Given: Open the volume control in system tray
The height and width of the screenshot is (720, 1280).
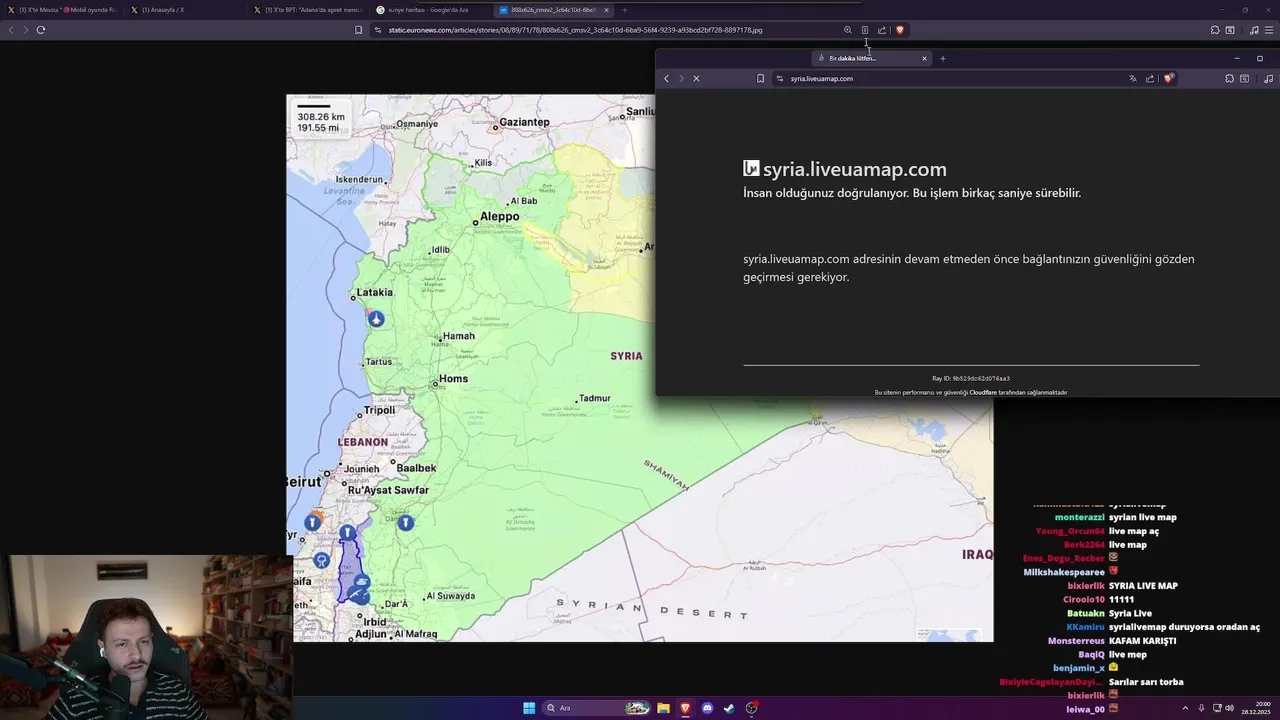Looking at the screenshot, I should 1229,708.
